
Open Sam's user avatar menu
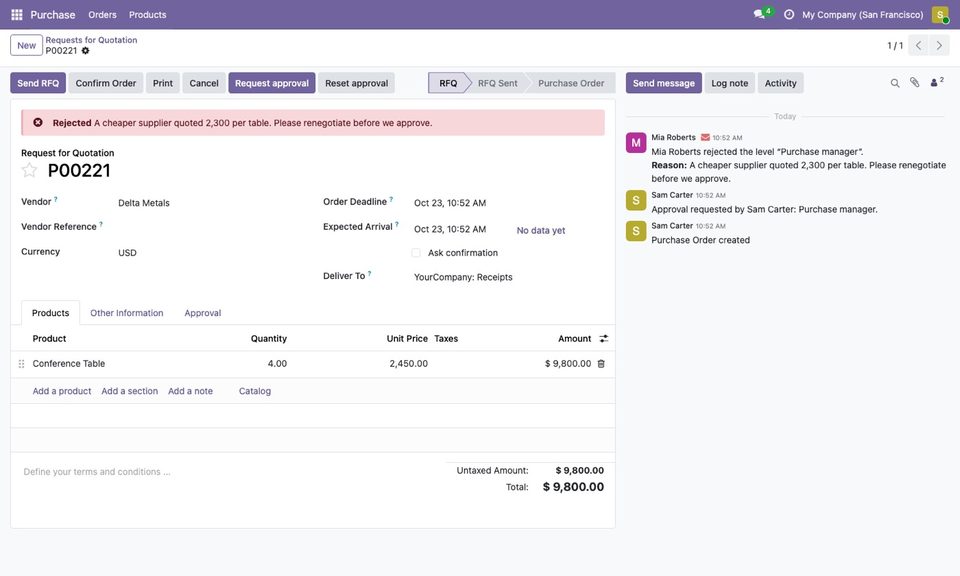940,15
